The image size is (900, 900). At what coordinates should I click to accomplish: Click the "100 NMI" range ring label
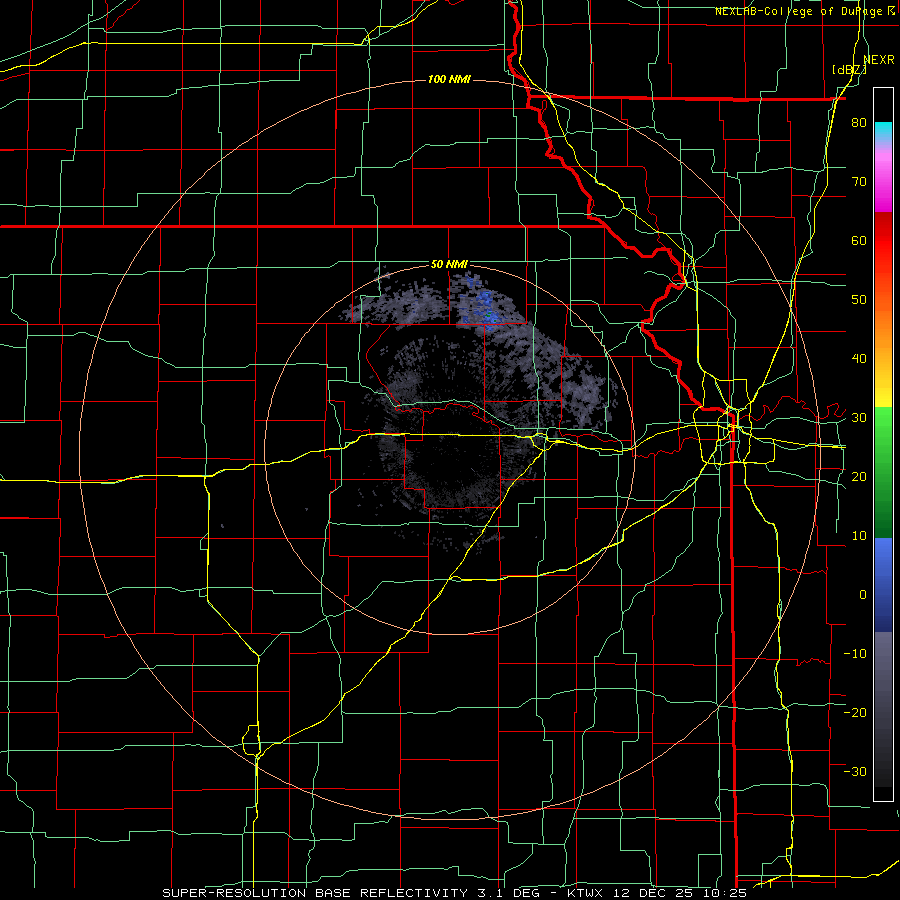tap(449, 79)
